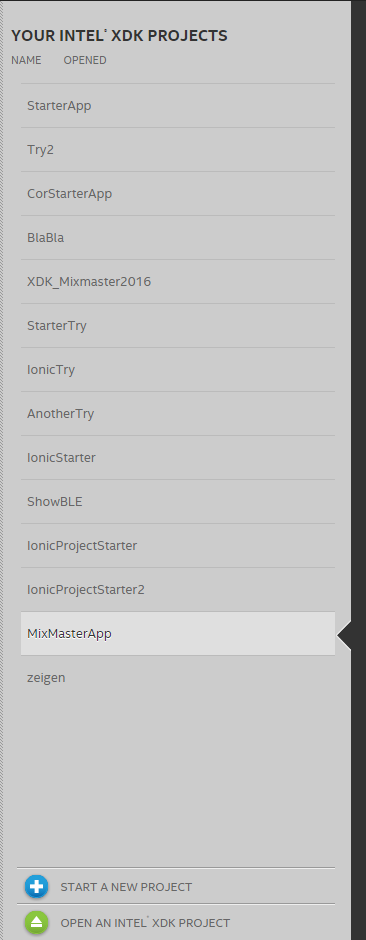Screen dimensions: 366x940
Task: Select the BlaBla project entry
Action: point(178,237)
